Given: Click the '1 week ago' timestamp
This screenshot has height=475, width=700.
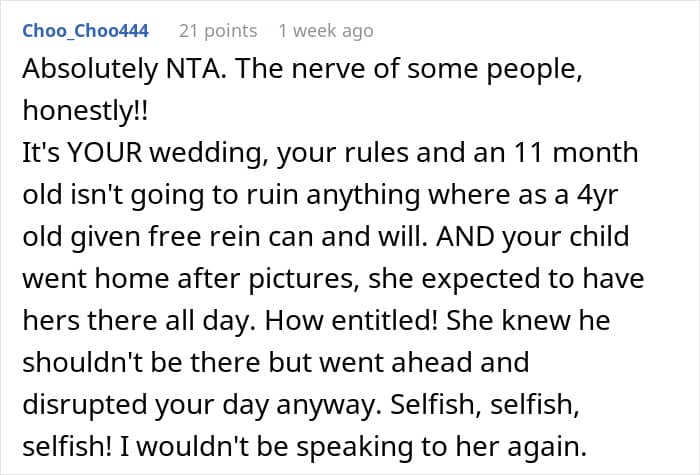Looking at the screenshot, I should tap(326, 31).
